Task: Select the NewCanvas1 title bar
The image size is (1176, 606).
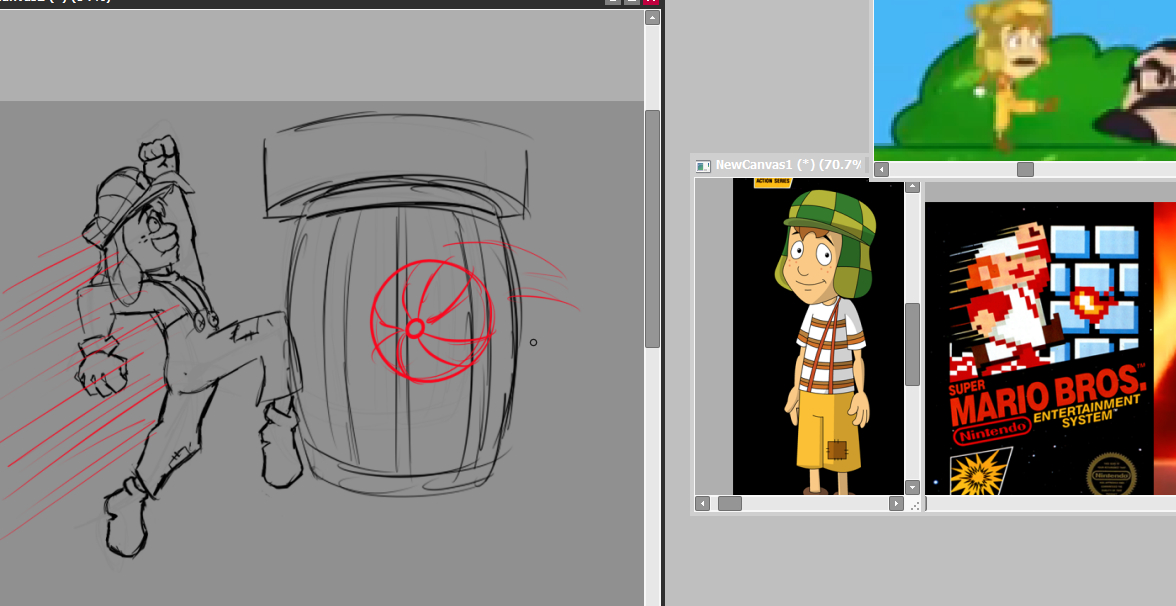Action: tap(780, 165)
